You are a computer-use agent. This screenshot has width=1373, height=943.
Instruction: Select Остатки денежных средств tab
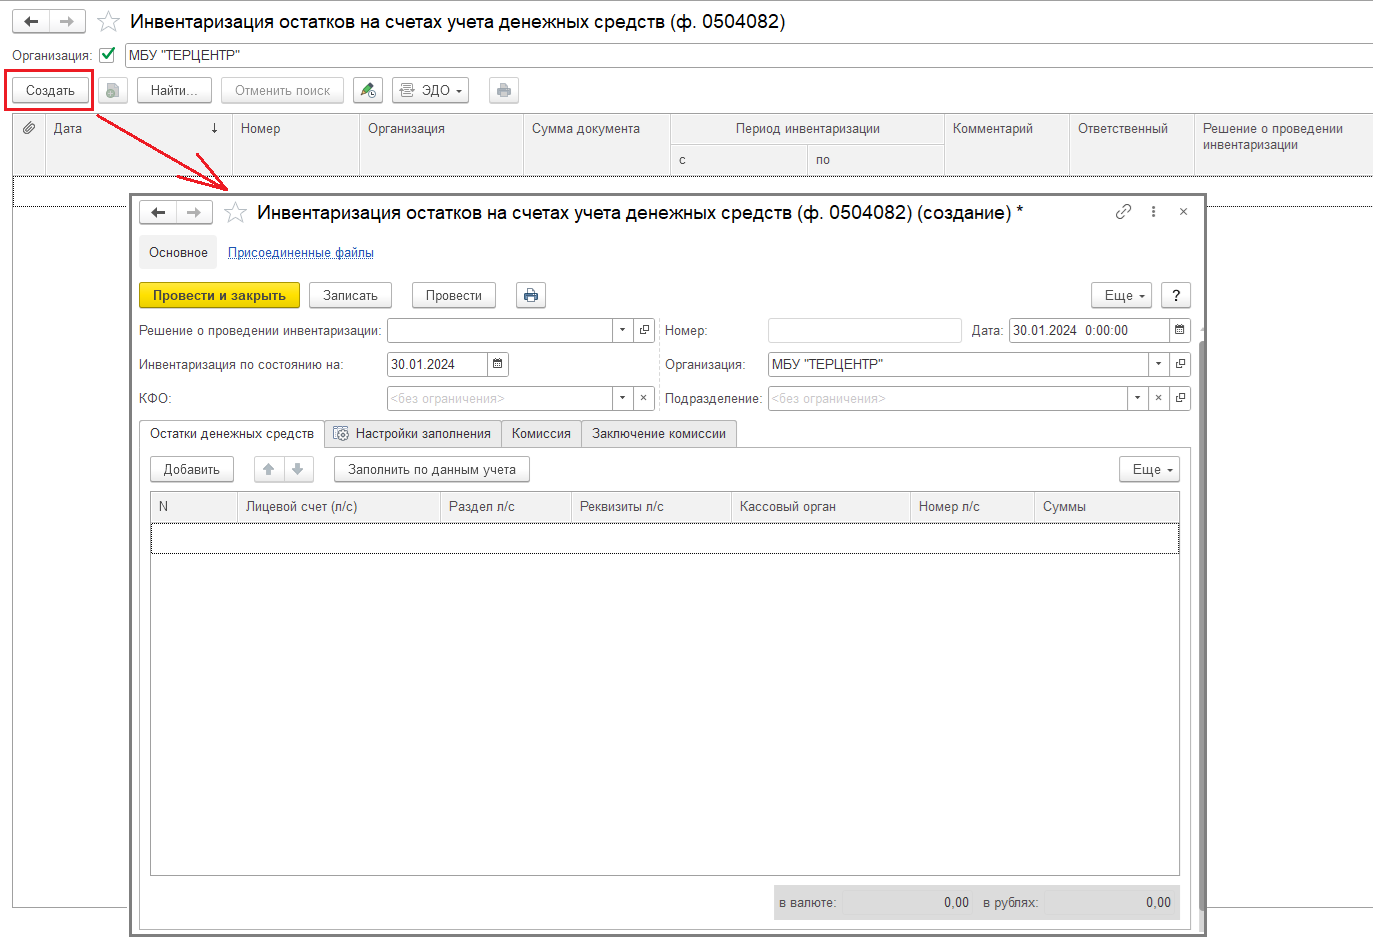[232, 433]
